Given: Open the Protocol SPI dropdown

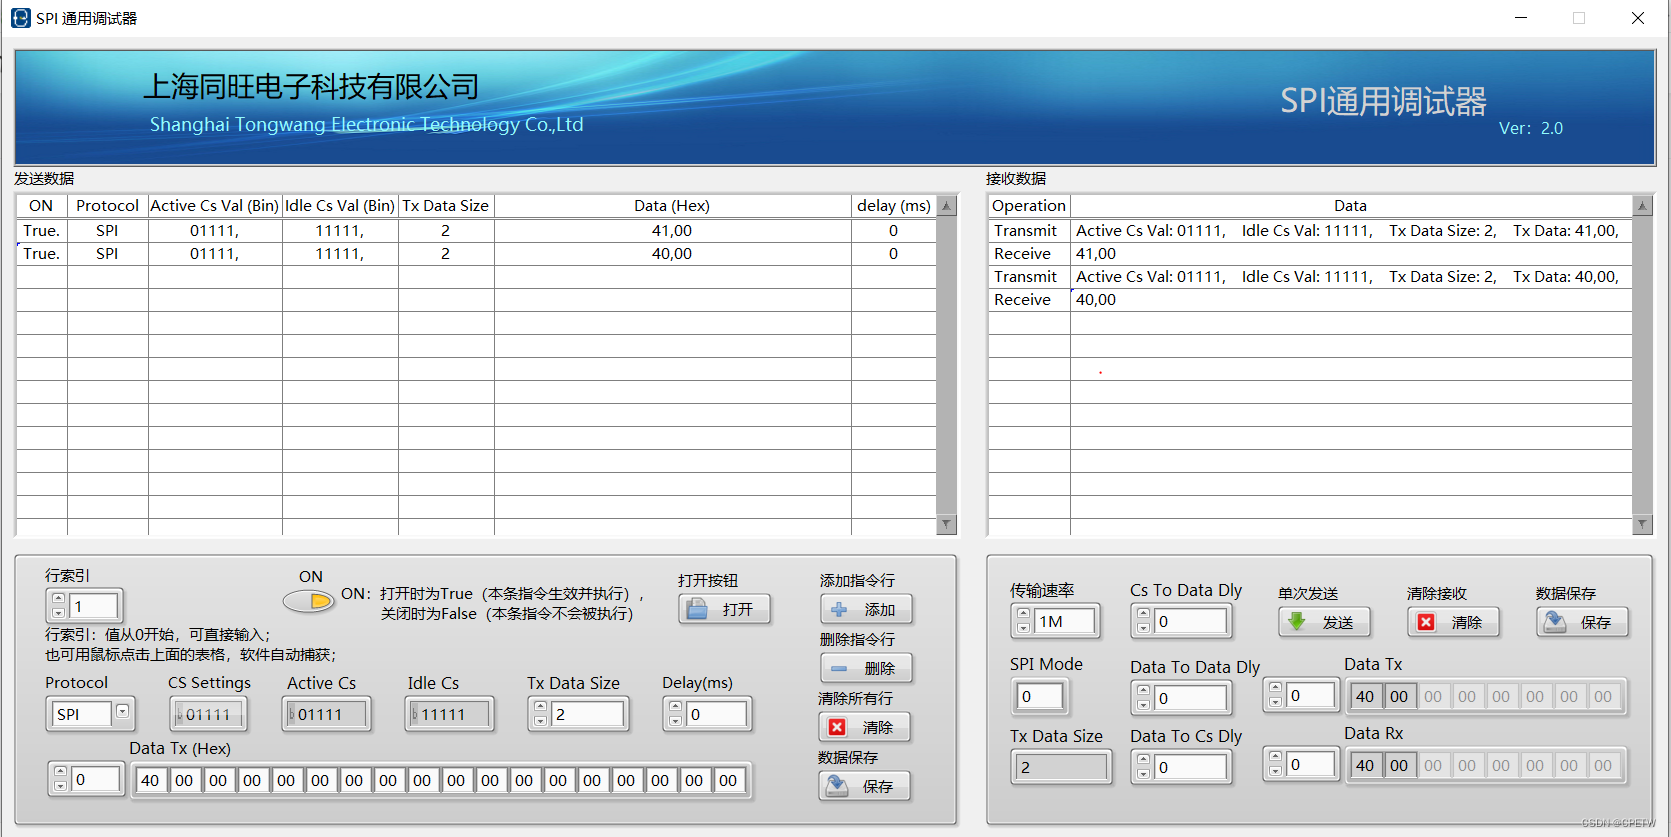Looking at the screenshot, I should click(122, 712).
